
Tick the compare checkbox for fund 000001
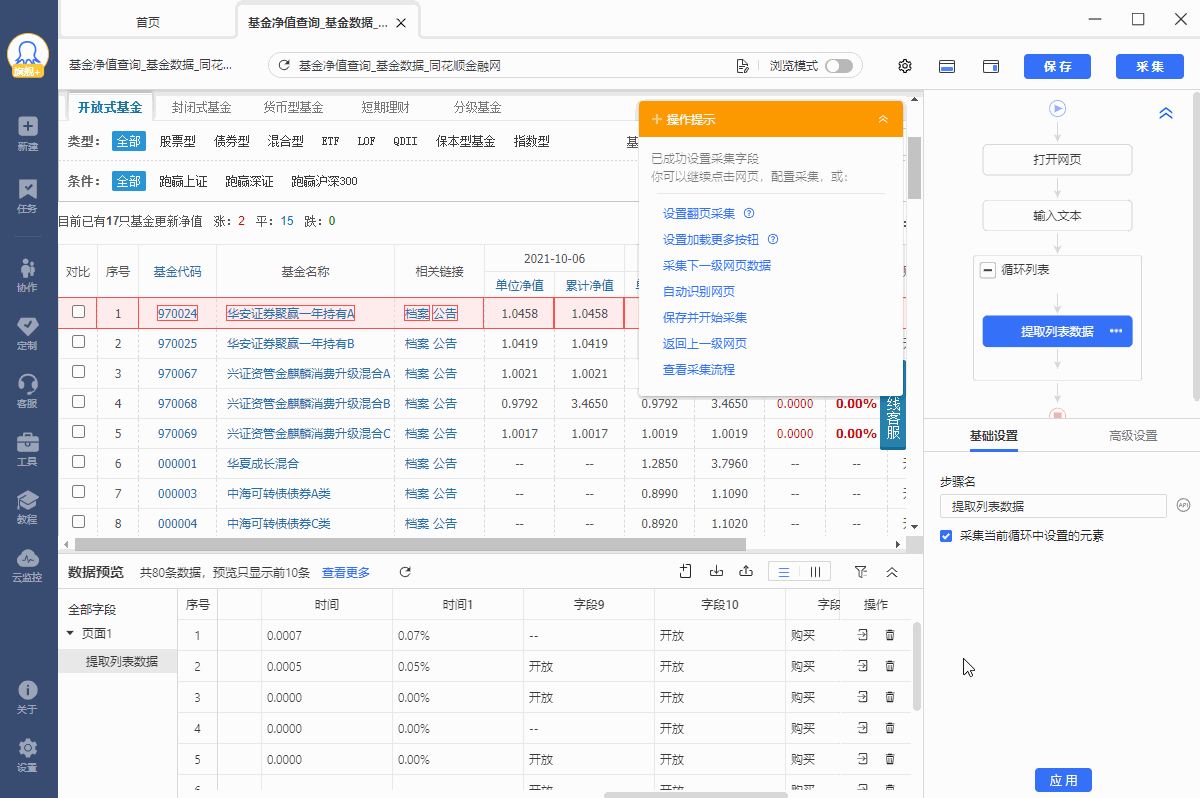[78, 462]
